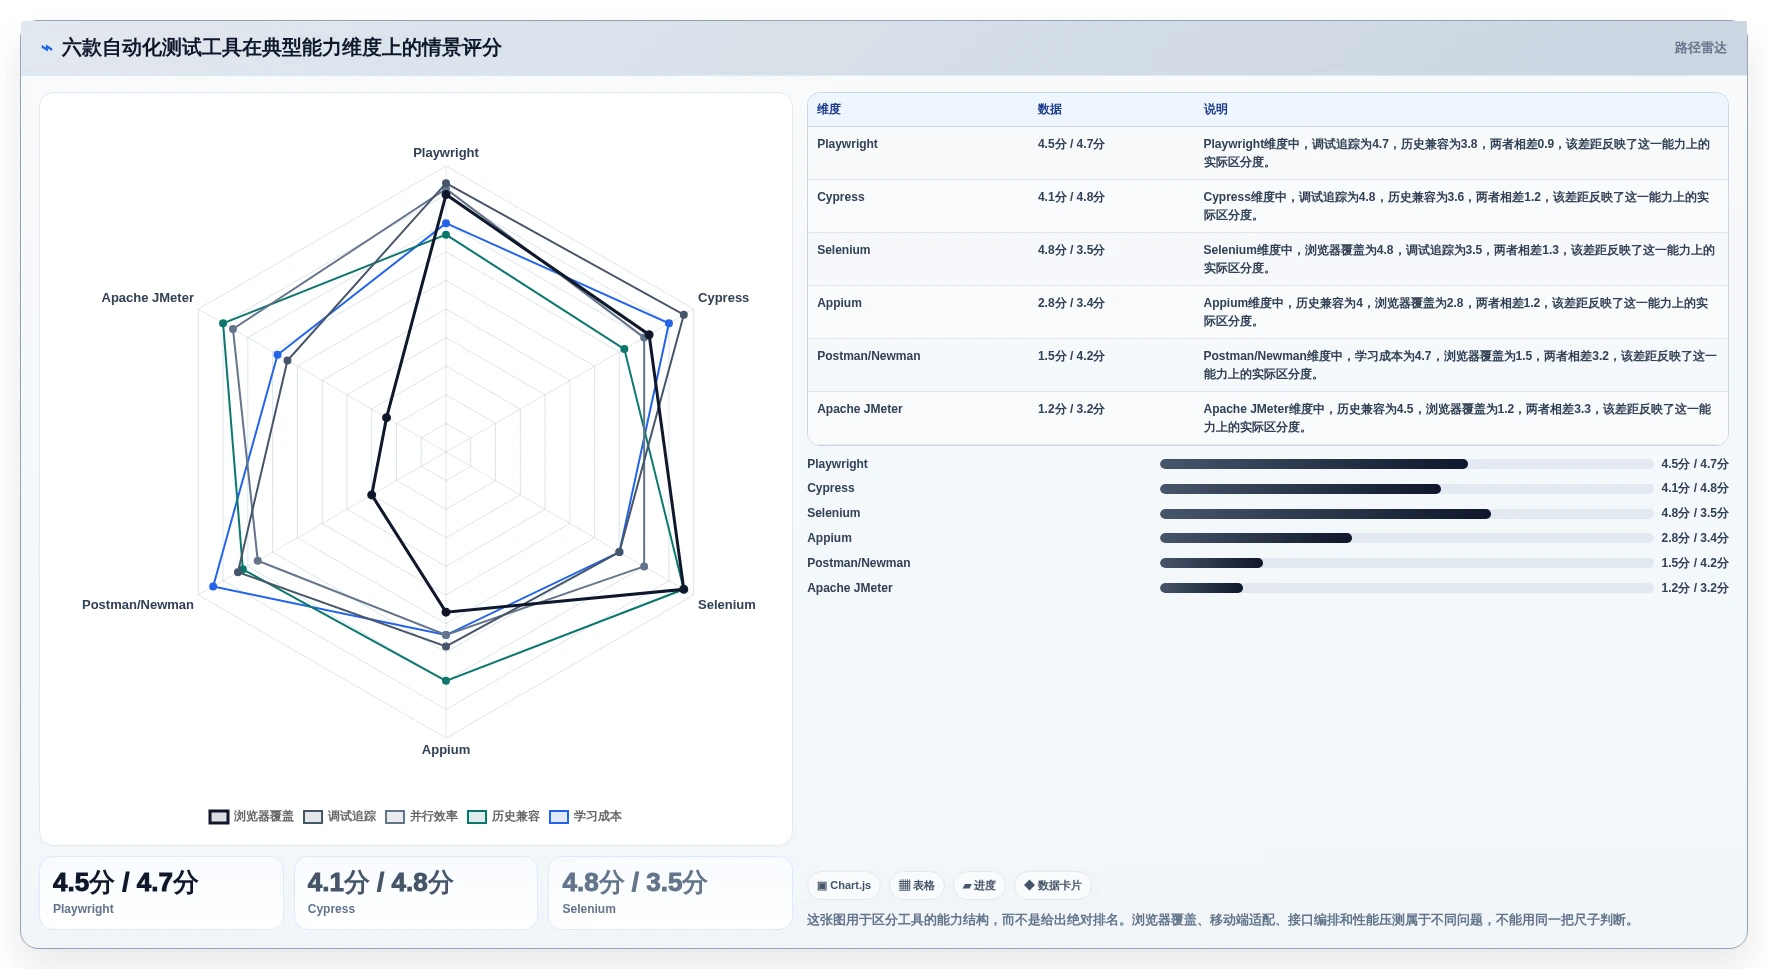Click the 进度 tag chip
The height and width of the screenshot is (969, 1768).
(x=979, y=886)
